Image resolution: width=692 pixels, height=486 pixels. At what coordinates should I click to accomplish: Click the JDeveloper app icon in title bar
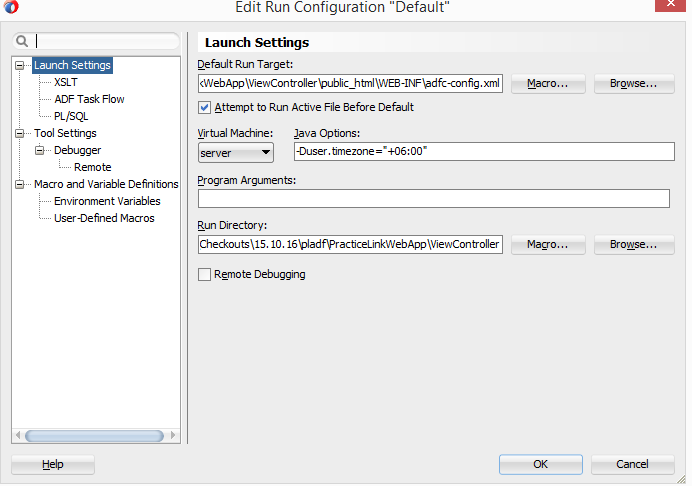(11, 7)
